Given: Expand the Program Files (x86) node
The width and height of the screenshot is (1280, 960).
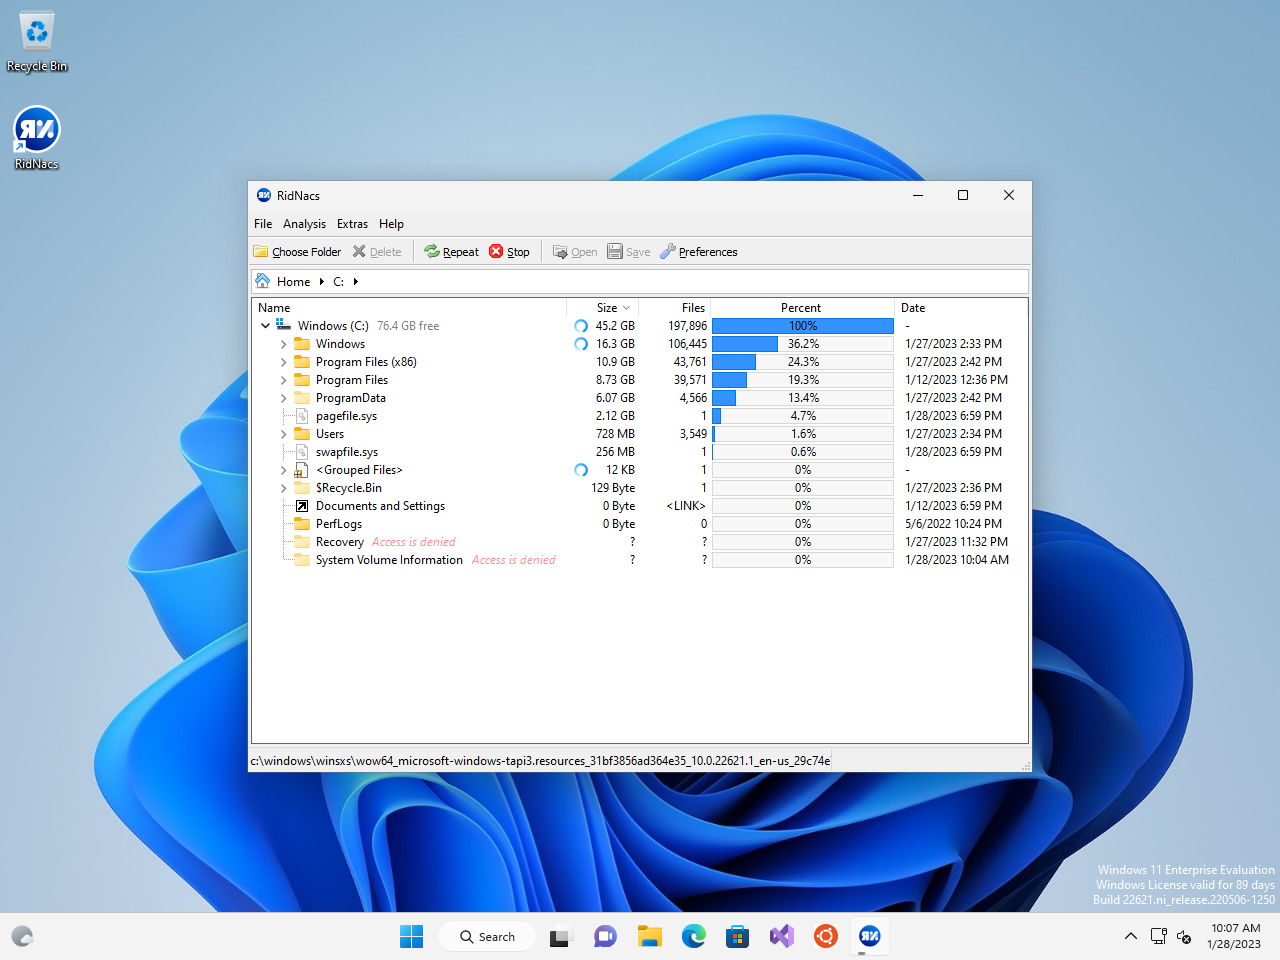Looking at the screenshot, I should click(283, 362).
